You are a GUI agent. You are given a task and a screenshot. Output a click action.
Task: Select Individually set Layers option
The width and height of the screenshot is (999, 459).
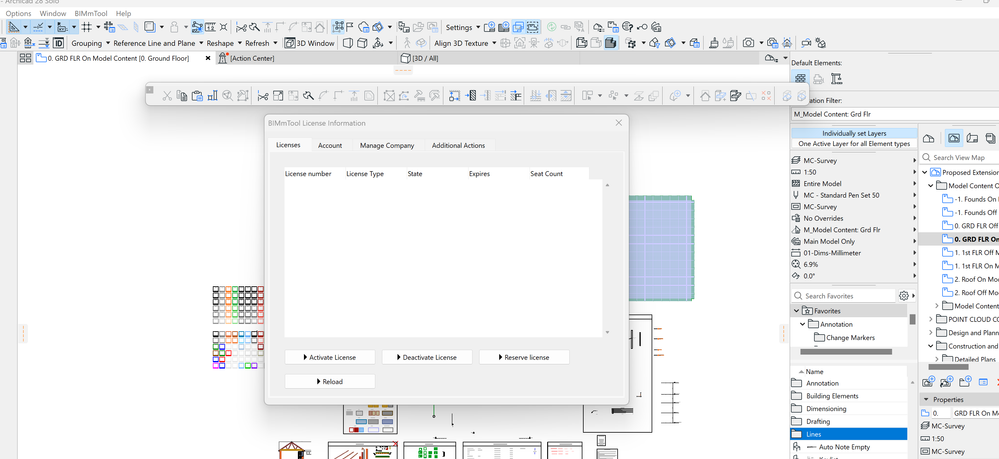point(853,133)
